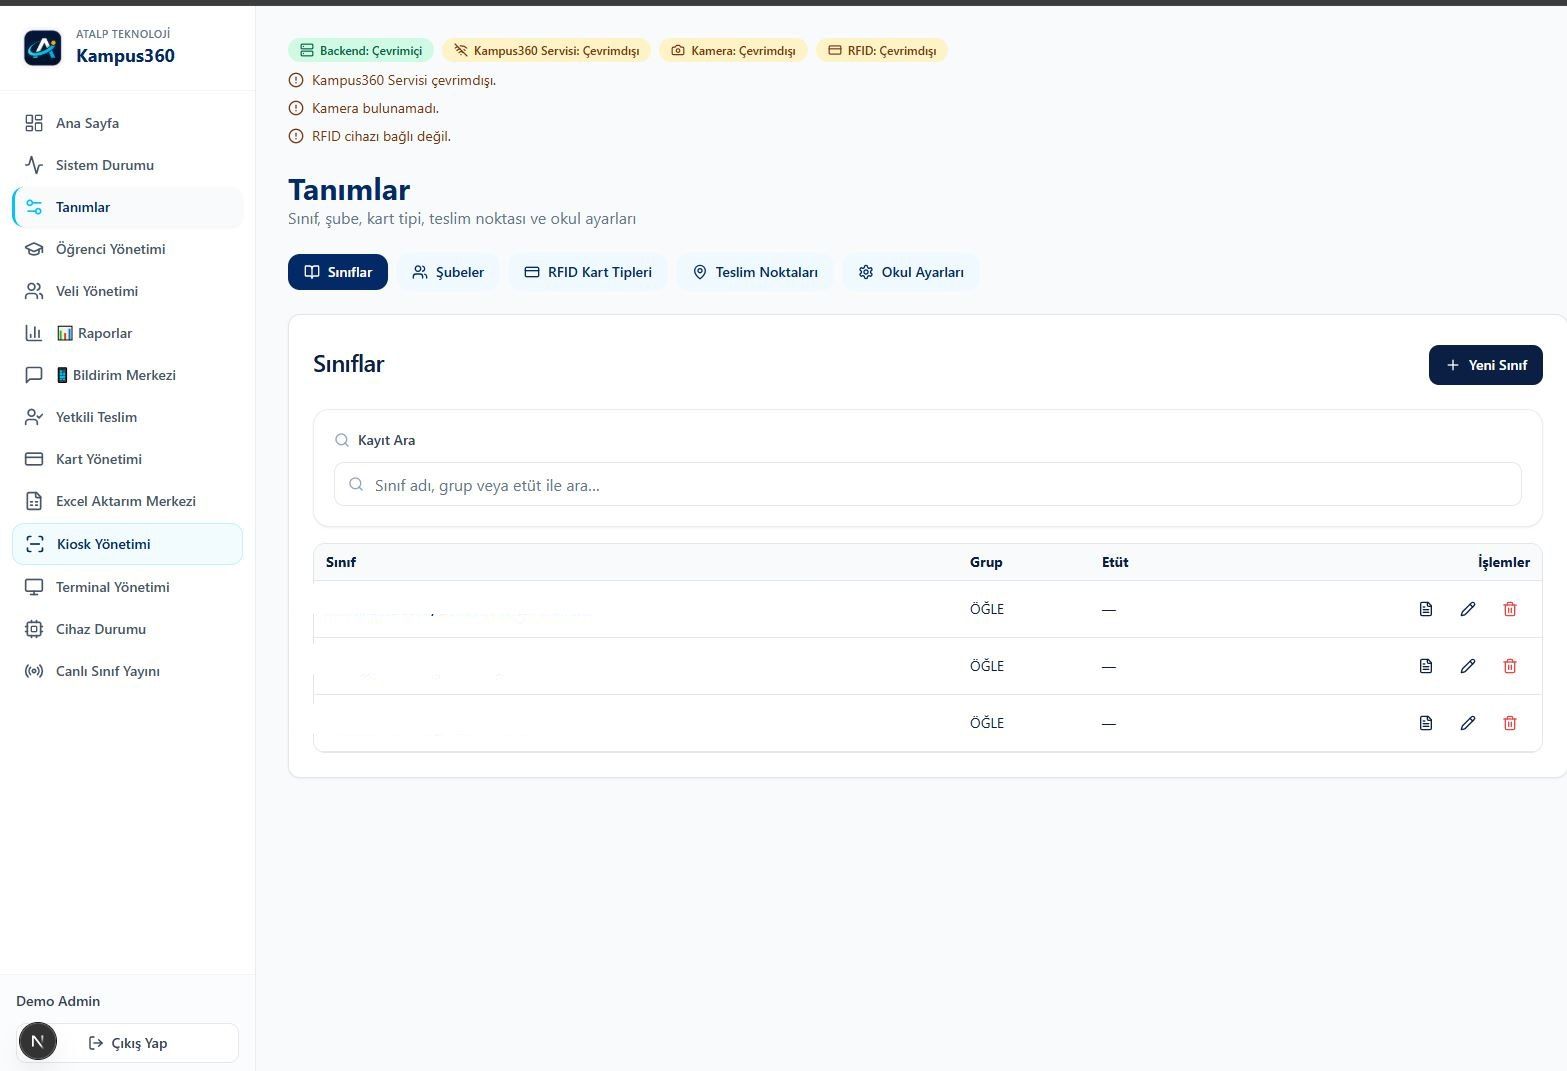Open Yetkili Teslim user-check icon
1567x1071 pixels.
pyautogui.click(x=34, y=417)
